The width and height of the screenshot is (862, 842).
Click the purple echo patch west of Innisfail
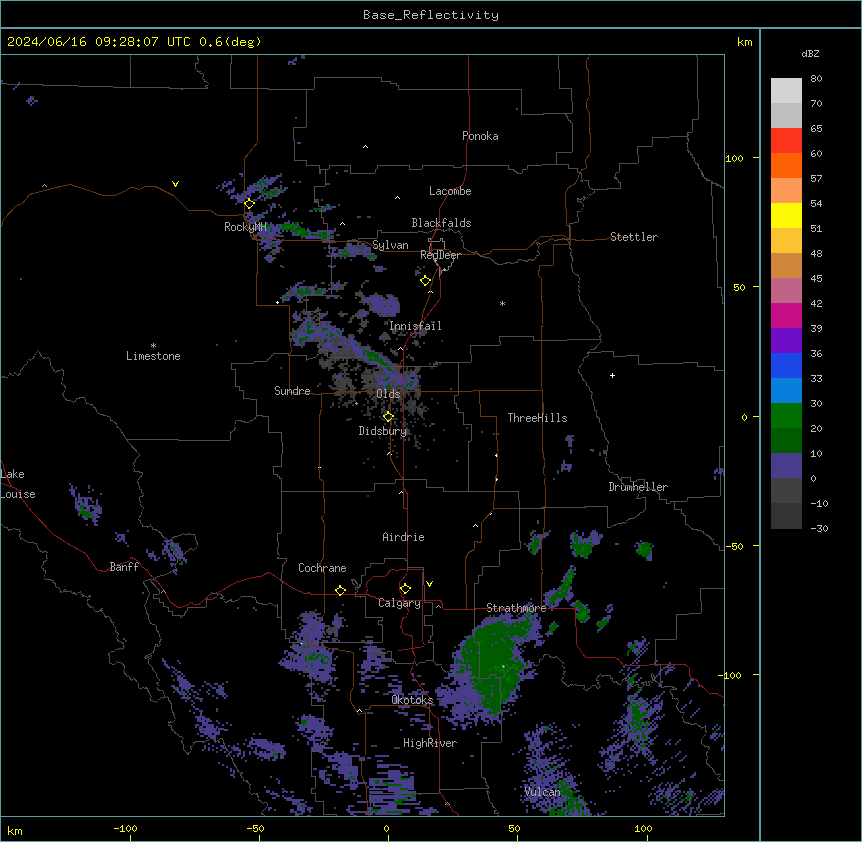point(382,304)
